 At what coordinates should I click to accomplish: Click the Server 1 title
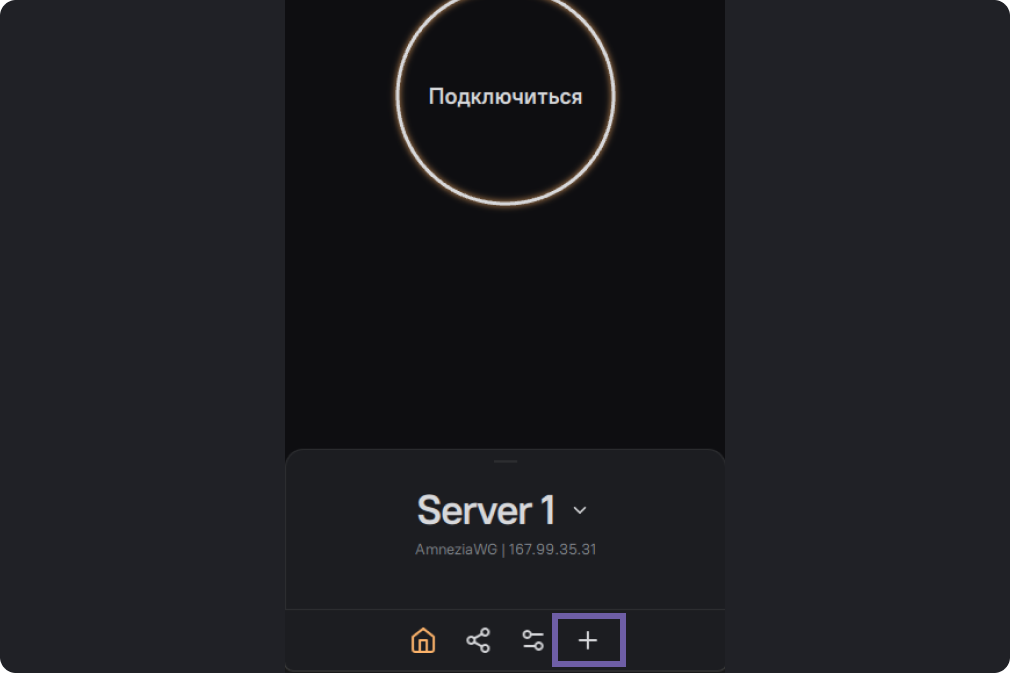[486, 510]
